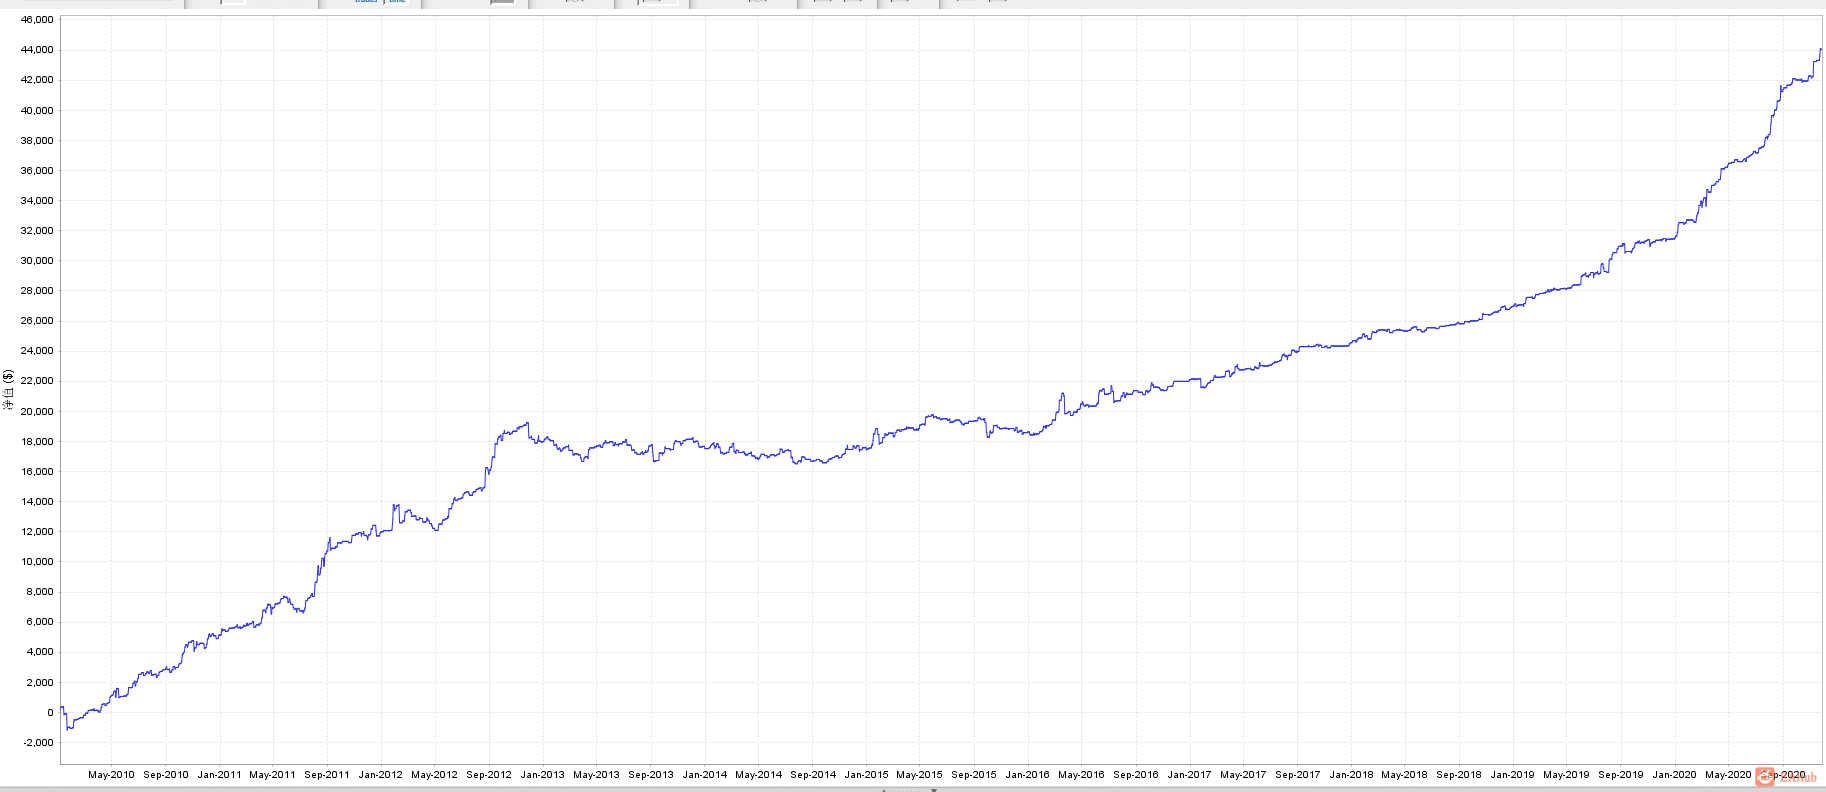Click the "Sep-2018" date axis label
Screen dimensions: 1826x792
(1459, 775)
